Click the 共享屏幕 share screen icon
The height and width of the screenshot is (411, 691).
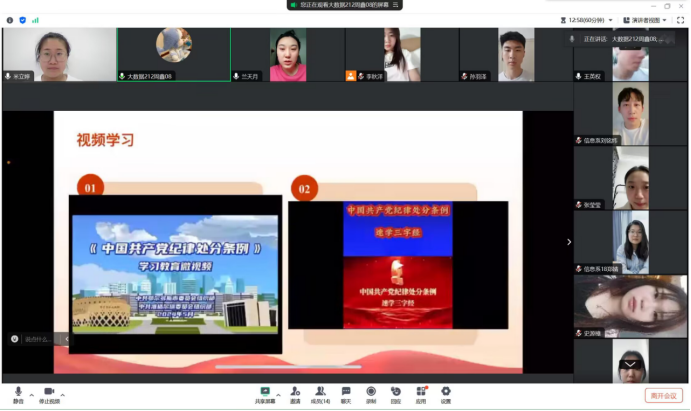[x=265, y=393]
